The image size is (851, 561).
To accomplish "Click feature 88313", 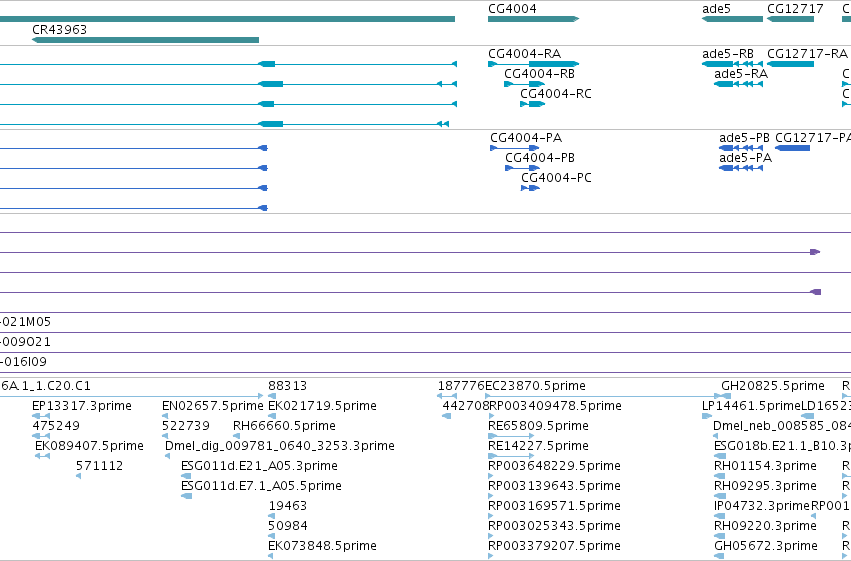I will [288, 386].
